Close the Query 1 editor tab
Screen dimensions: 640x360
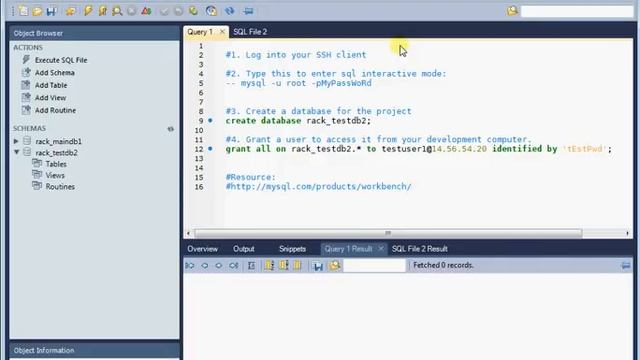[222, 31]
